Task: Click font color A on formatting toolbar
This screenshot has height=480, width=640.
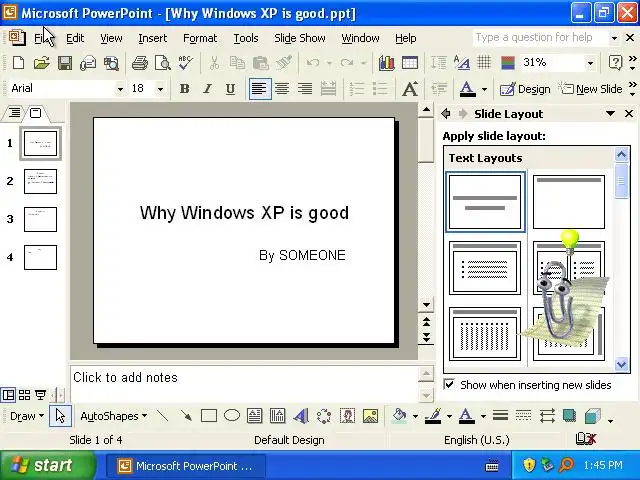Action: pyautogui.click(x=467, y=89)
